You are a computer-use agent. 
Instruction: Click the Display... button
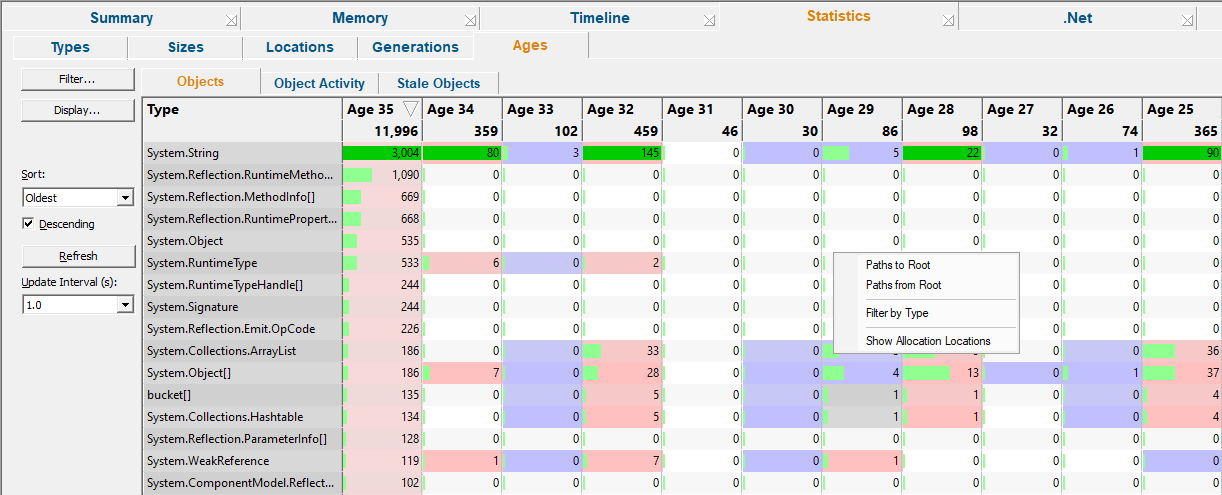77,110
